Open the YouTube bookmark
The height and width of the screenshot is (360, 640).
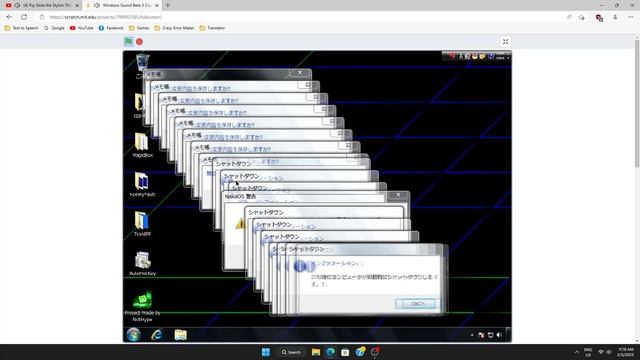click(x=82, y=28)
